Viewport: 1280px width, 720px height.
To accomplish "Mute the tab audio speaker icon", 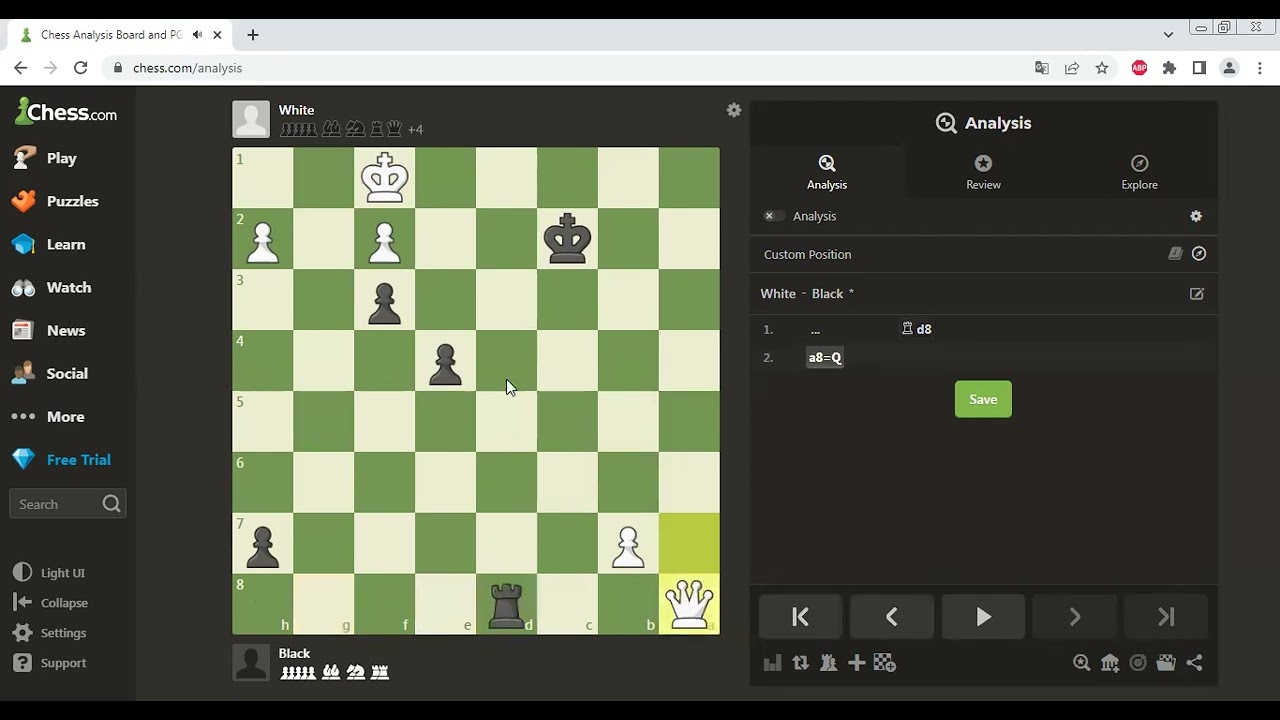I will 198,35.
